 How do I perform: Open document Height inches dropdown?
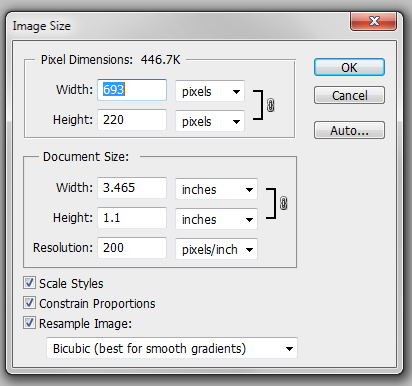(216, 219)
